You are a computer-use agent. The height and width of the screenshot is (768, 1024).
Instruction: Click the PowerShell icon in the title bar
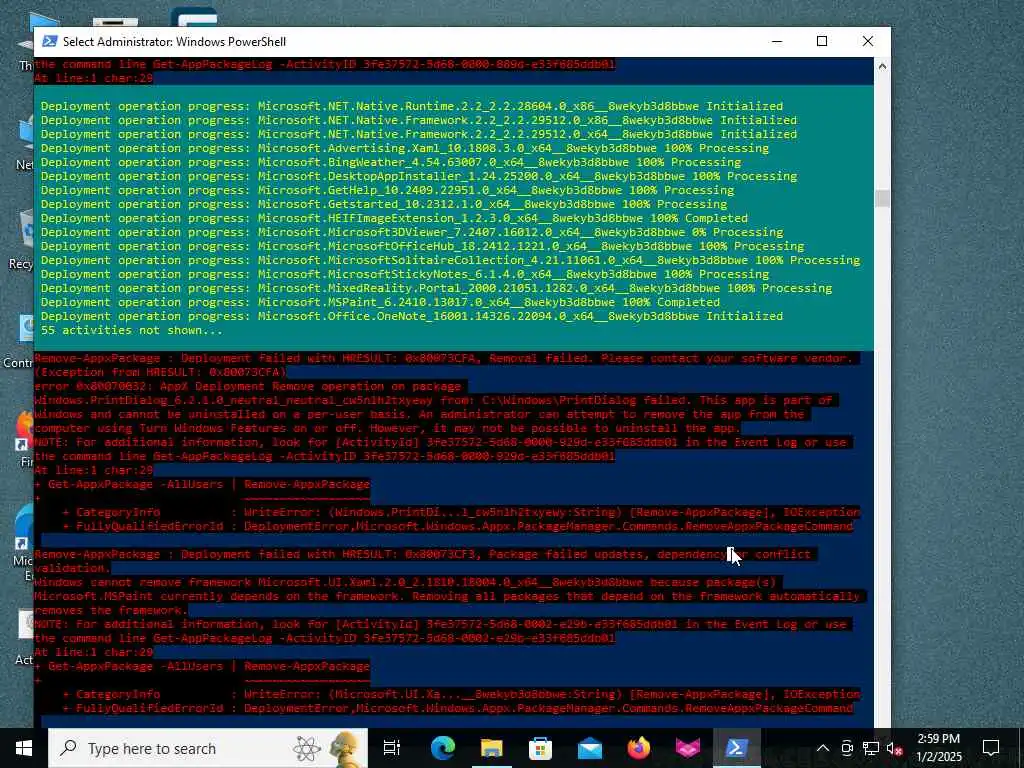[x=50, y=42]
